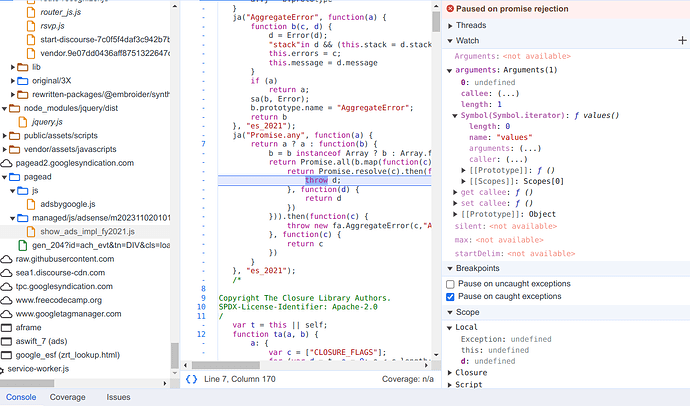This screenshot has width=690, height=406.
Task: Enable Pause on uncaught exceptions checkbox
Action: 450,284
